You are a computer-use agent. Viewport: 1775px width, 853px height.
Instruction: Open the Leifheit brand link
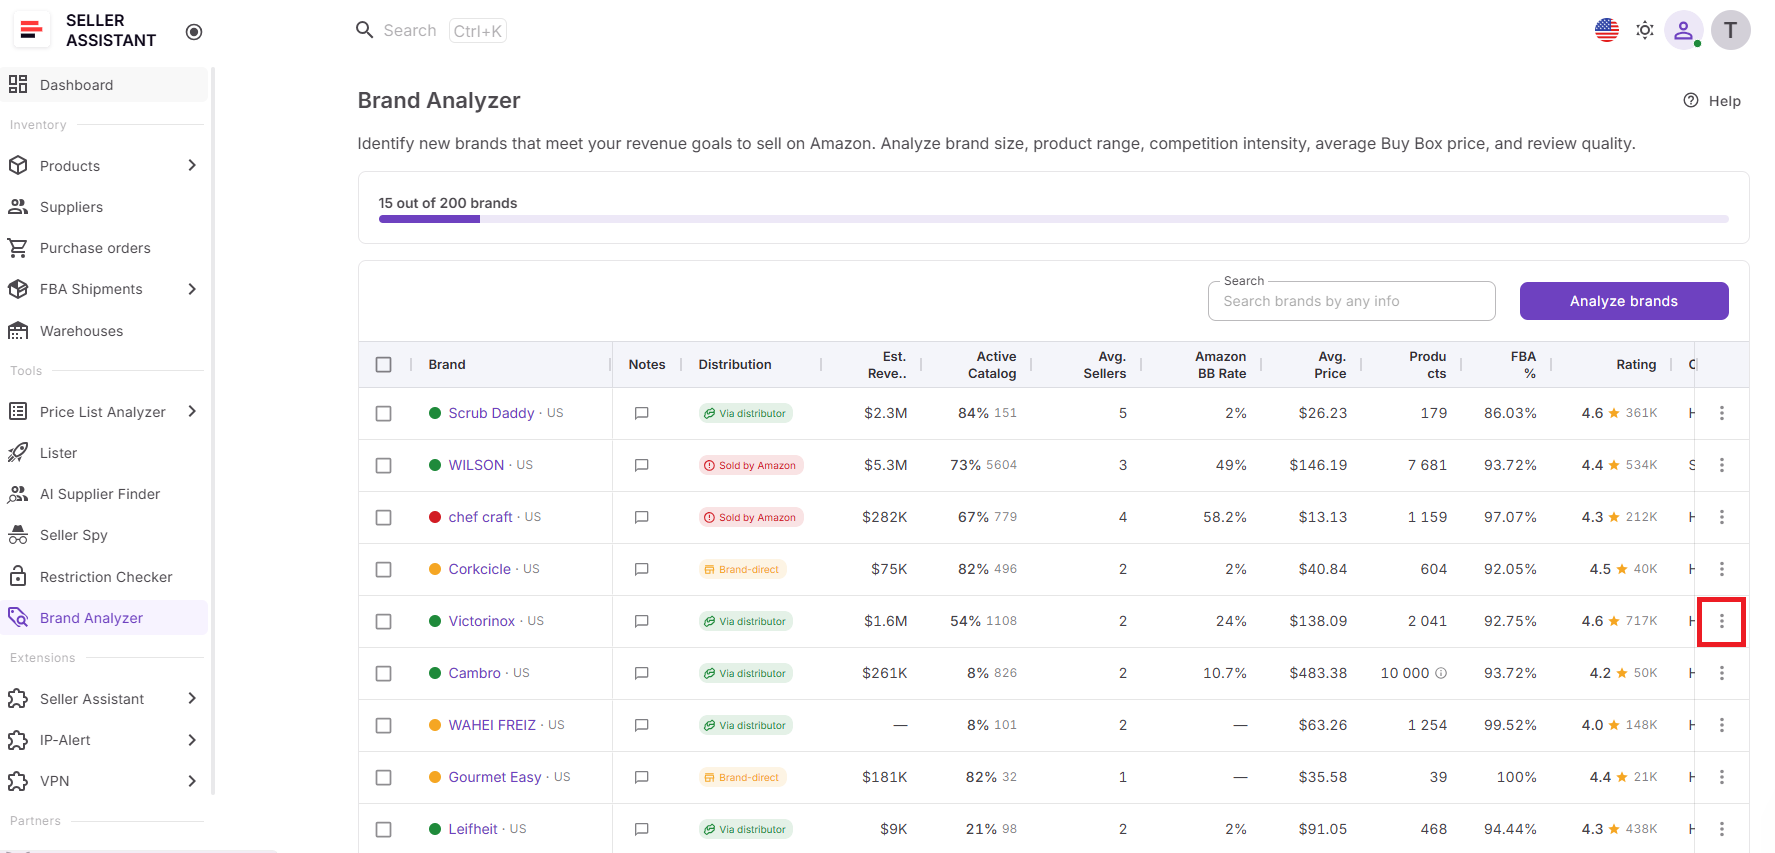tap(473, 829)
